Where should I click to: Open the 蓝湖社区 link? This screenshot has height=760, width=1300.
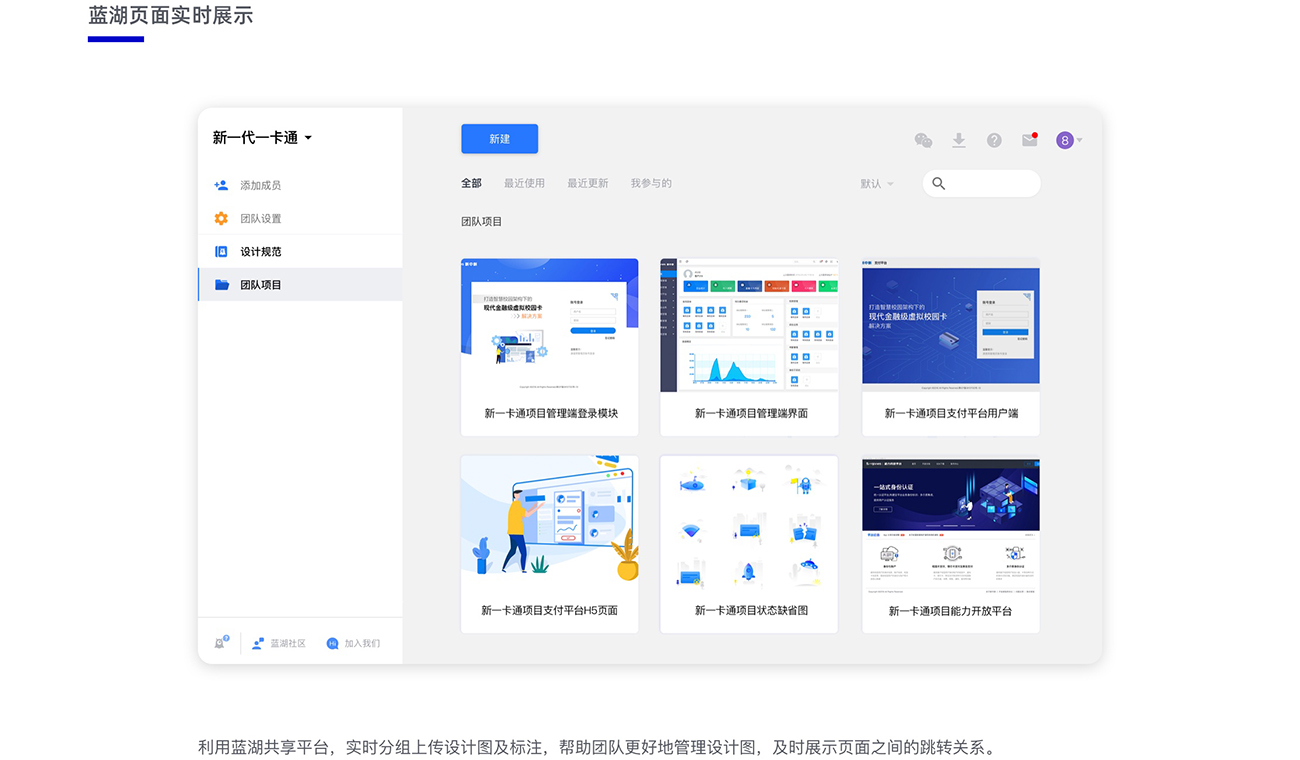point(288,643)
